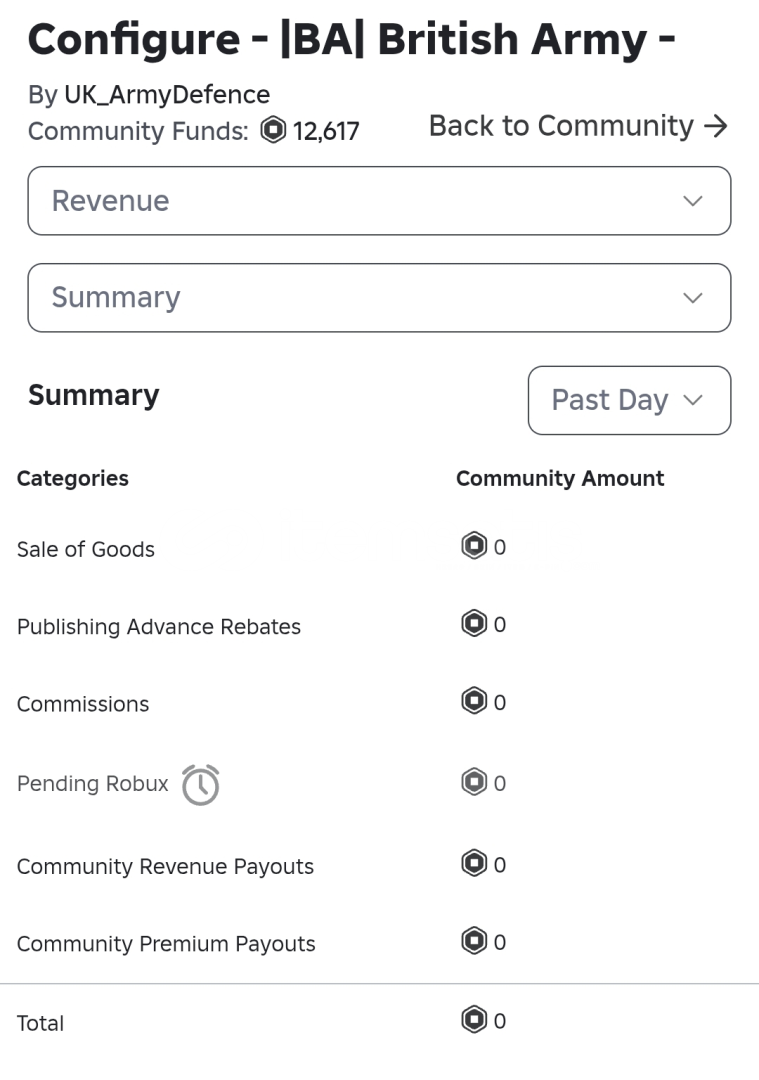Click the Pending Robux label
The width and height of the screenshot is (759, 1080).
[x=93, y=784]
